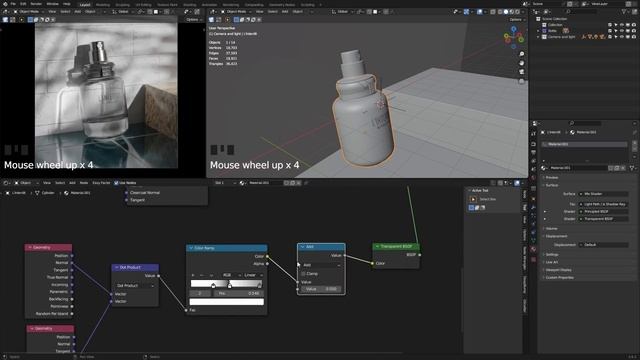Open Color Ramp Linear interpolation dropdown
This screenshot has width=640, height=360.
pos(253,275)
